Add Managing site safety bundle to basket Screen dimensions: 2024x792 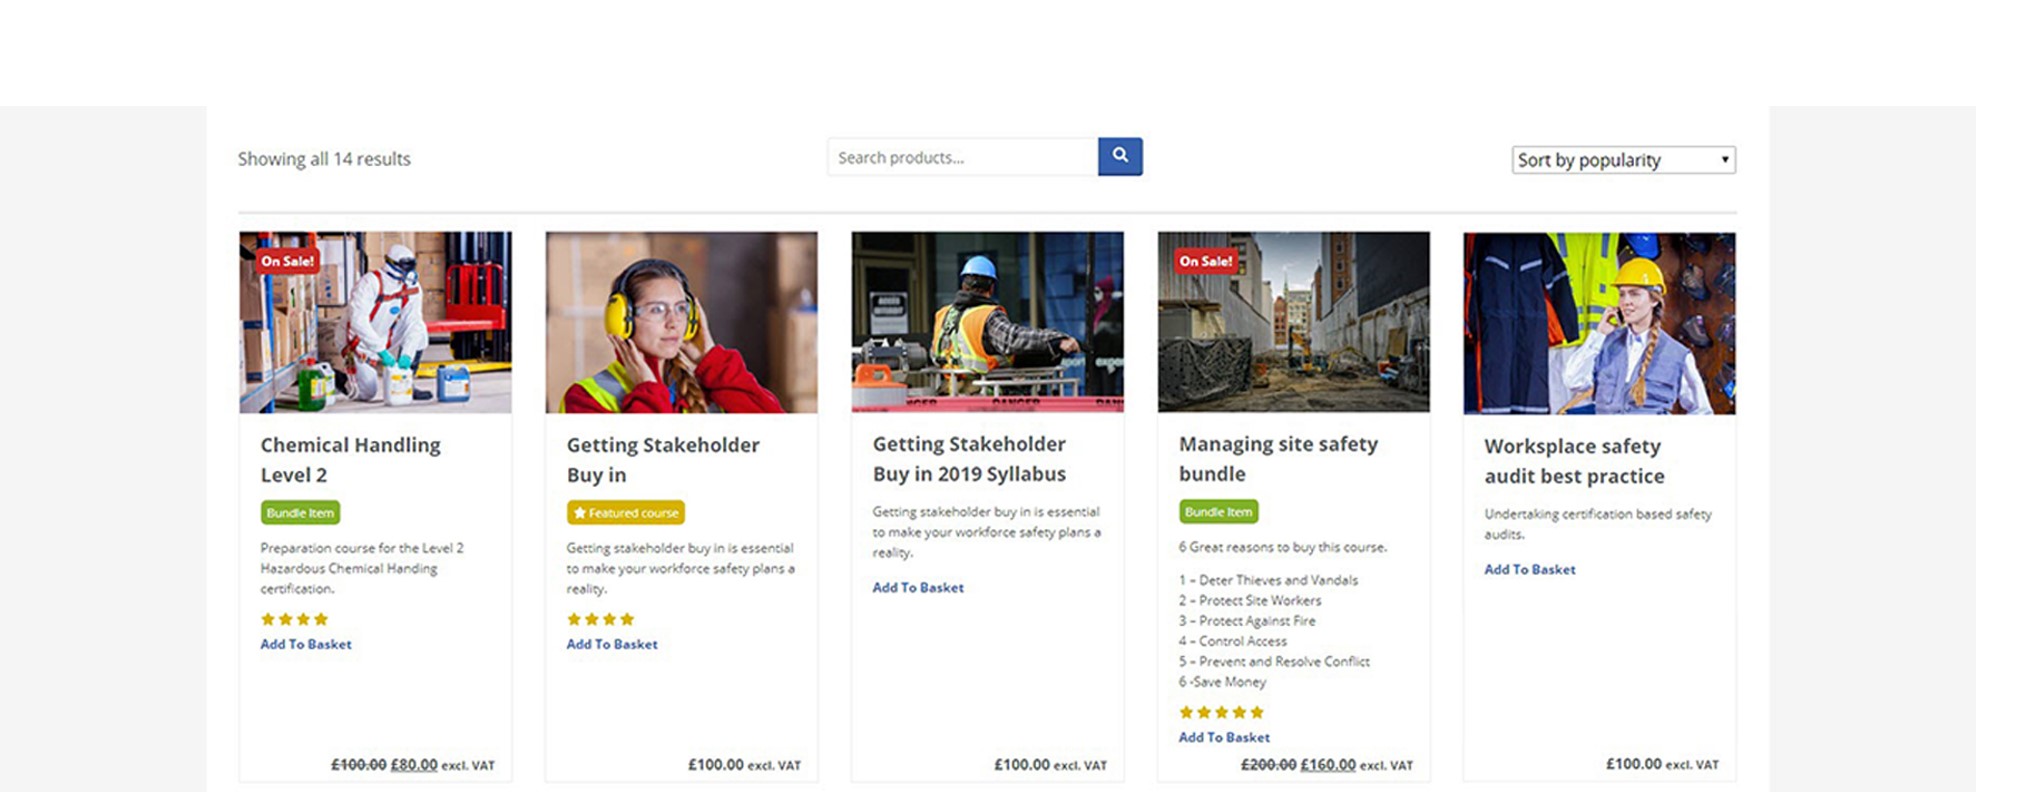point(1224,737)
